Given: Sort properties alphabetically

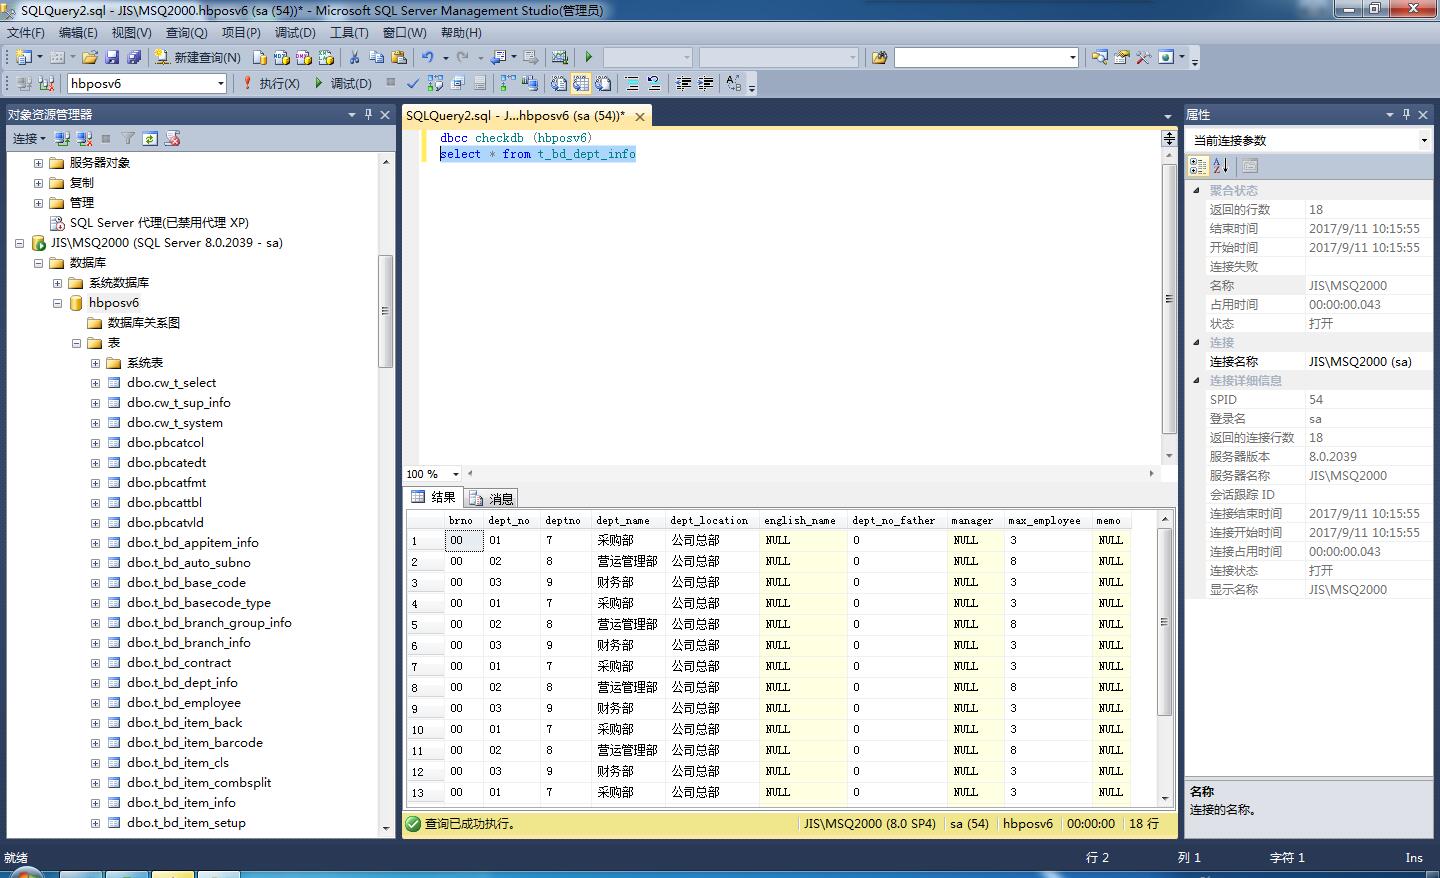Looking at the screenshot, I should pos(1221,166).
